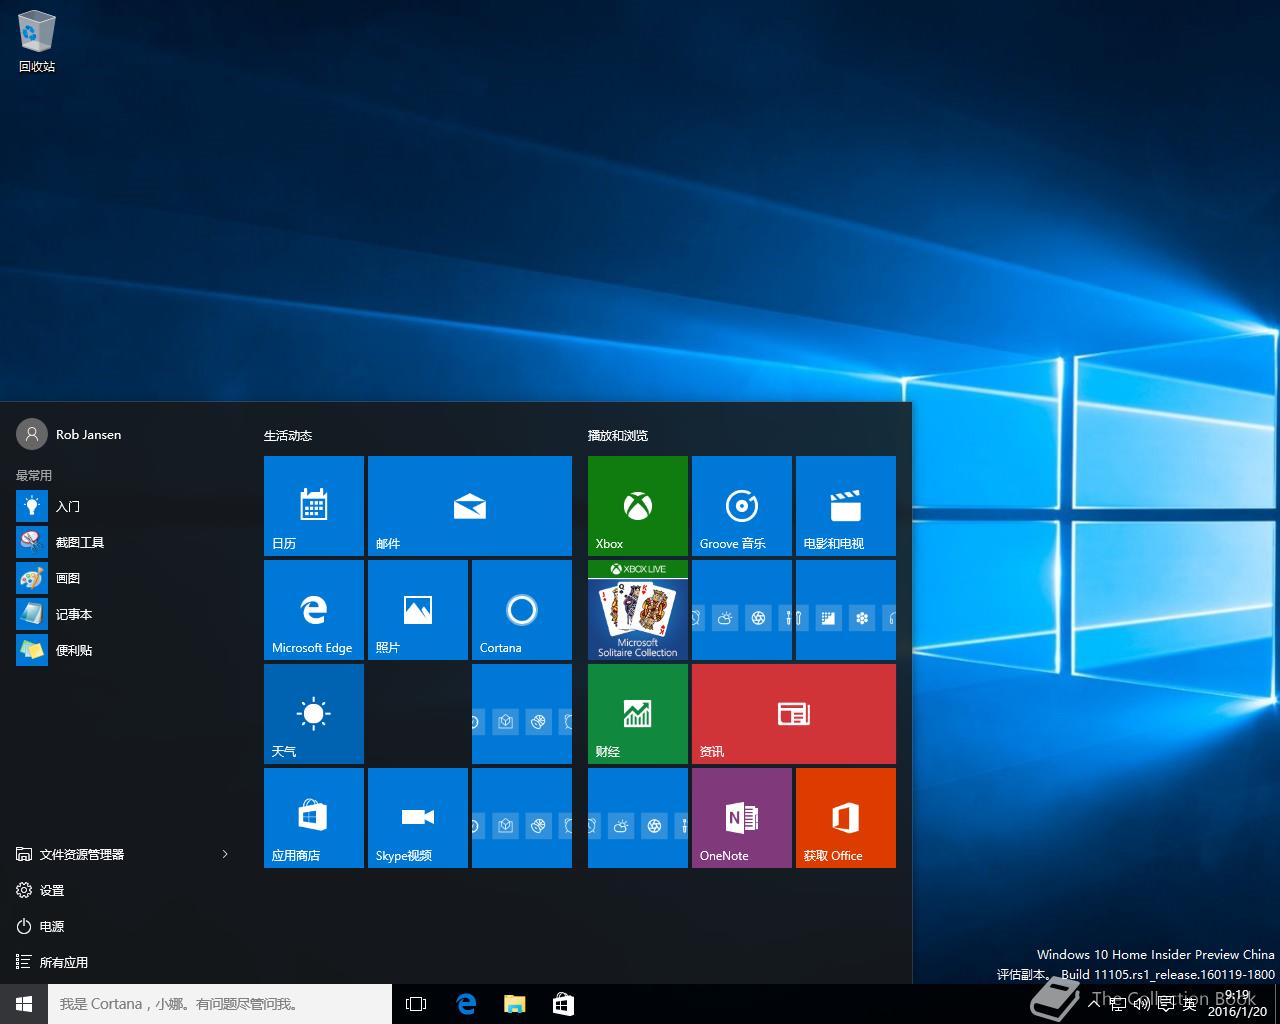
Task: Open 画图 paint app
Action: click(124, 578)
